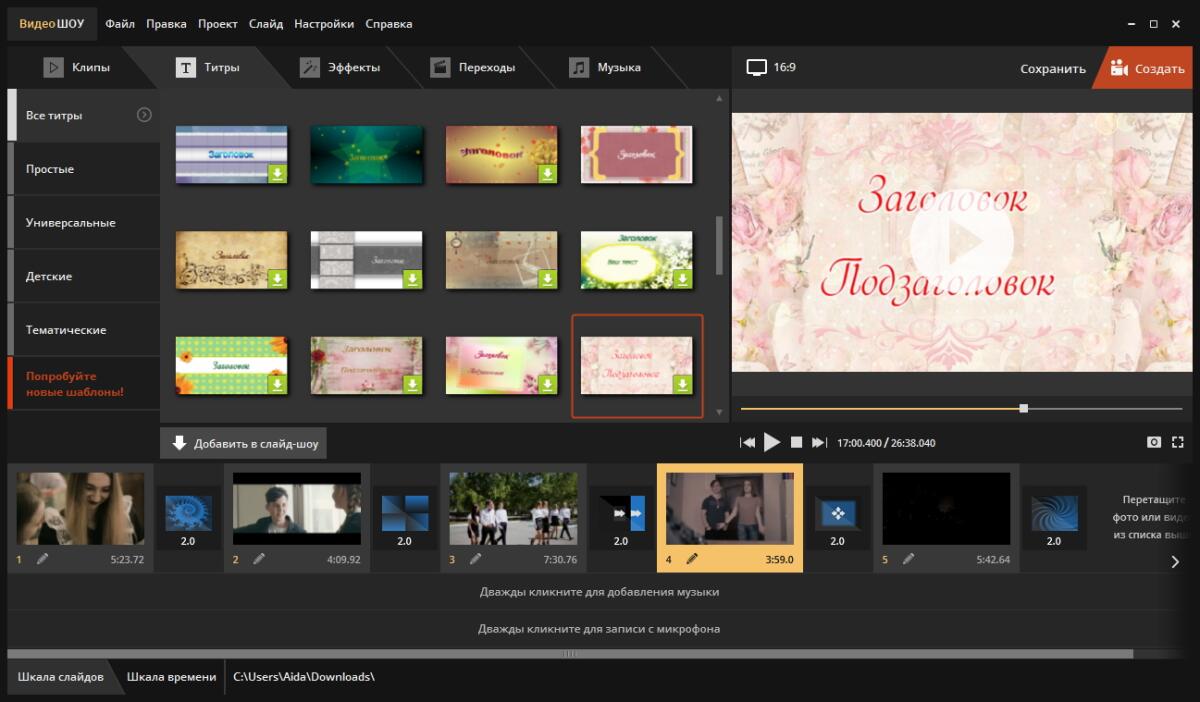Expand the "Все титры" category arrow
1200x702 pixels.
click(144, 115)
